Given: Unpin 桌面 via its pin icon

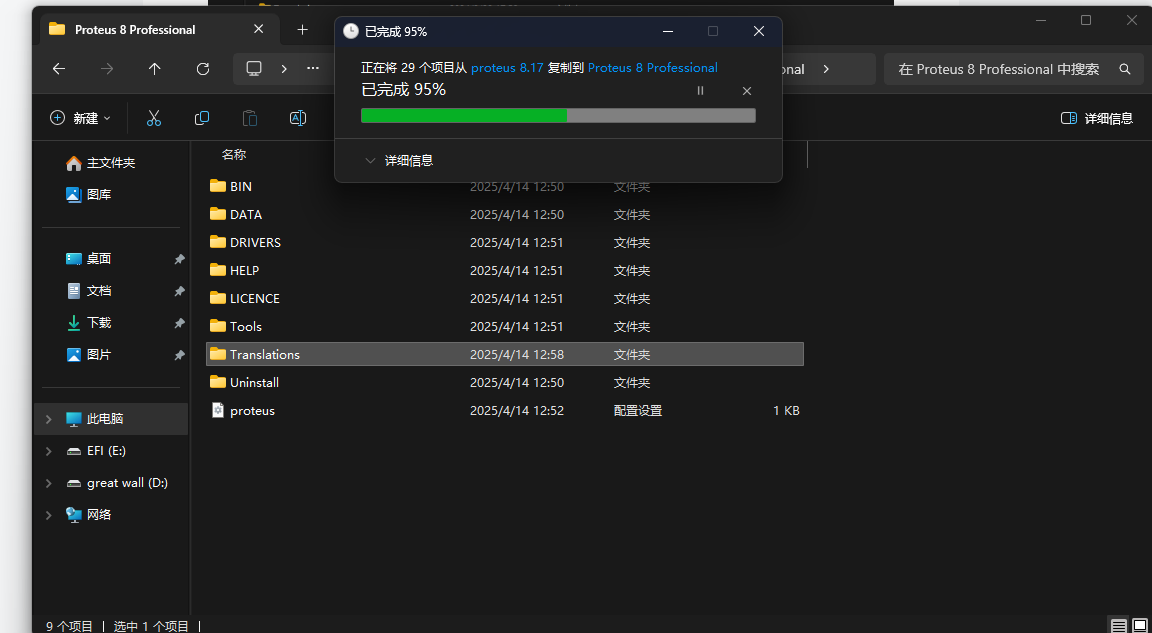Looking at the screenshot, I should [x=179, y=259].
